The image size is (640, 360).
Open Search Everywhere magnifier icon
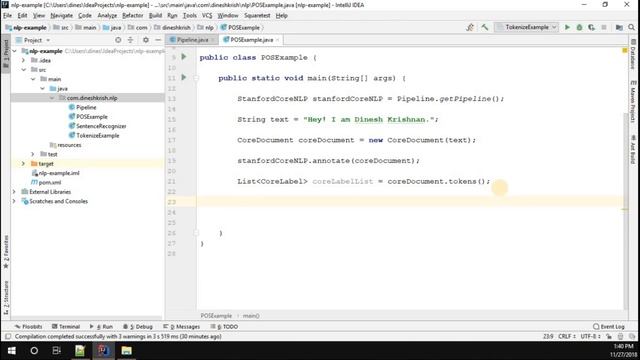631,27
